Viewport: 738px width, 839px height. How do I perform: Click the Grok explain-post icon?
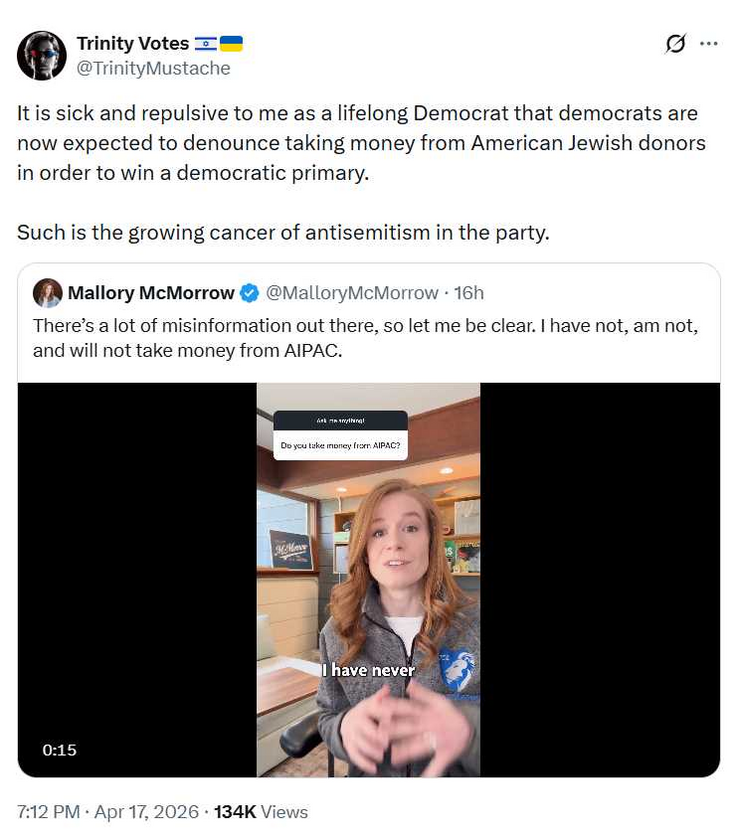click(x=676, y=44)
